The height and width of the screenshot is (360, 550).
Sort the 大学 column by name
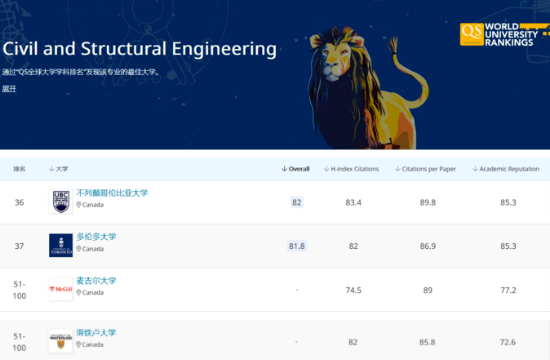click(x=58, y=169)
